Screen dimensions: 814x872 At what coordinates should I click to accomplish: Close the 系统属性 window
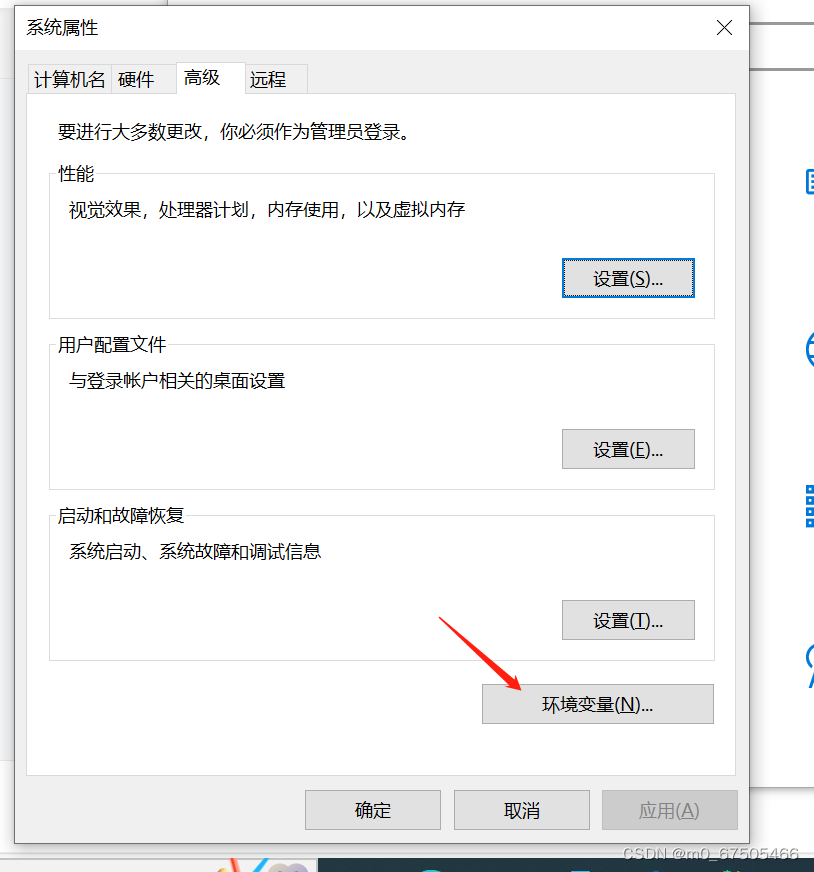(x=724, y=28)
